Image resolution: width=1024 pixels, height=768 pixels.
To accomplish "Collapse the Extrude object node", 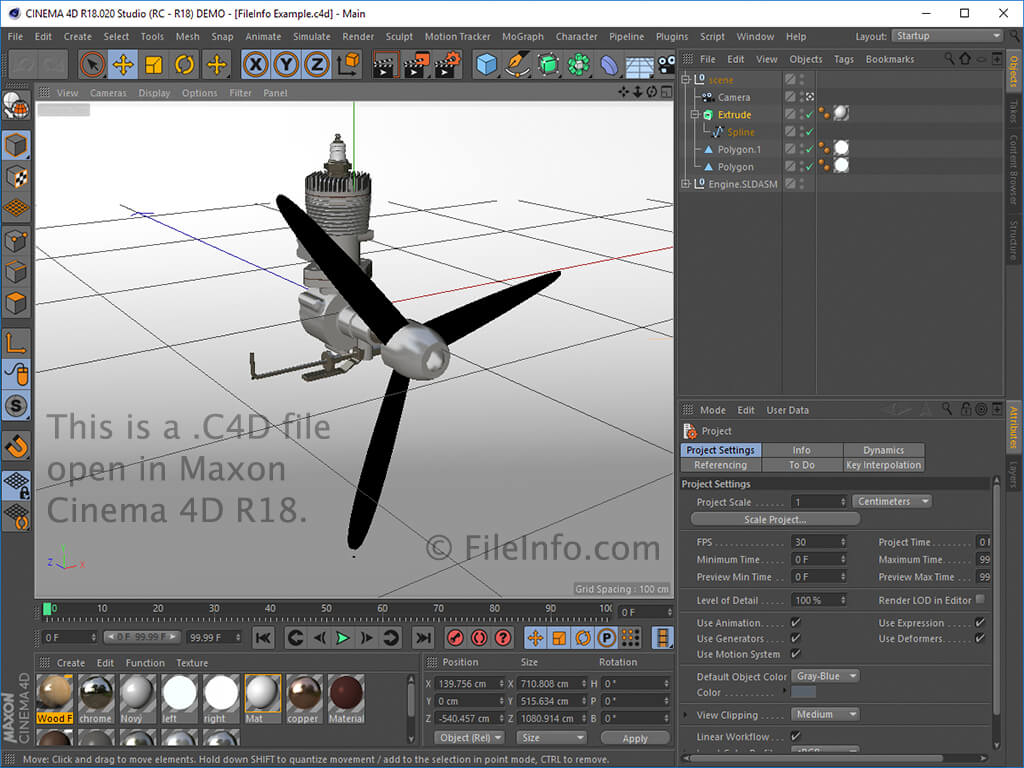I will [x=696, y=114].
